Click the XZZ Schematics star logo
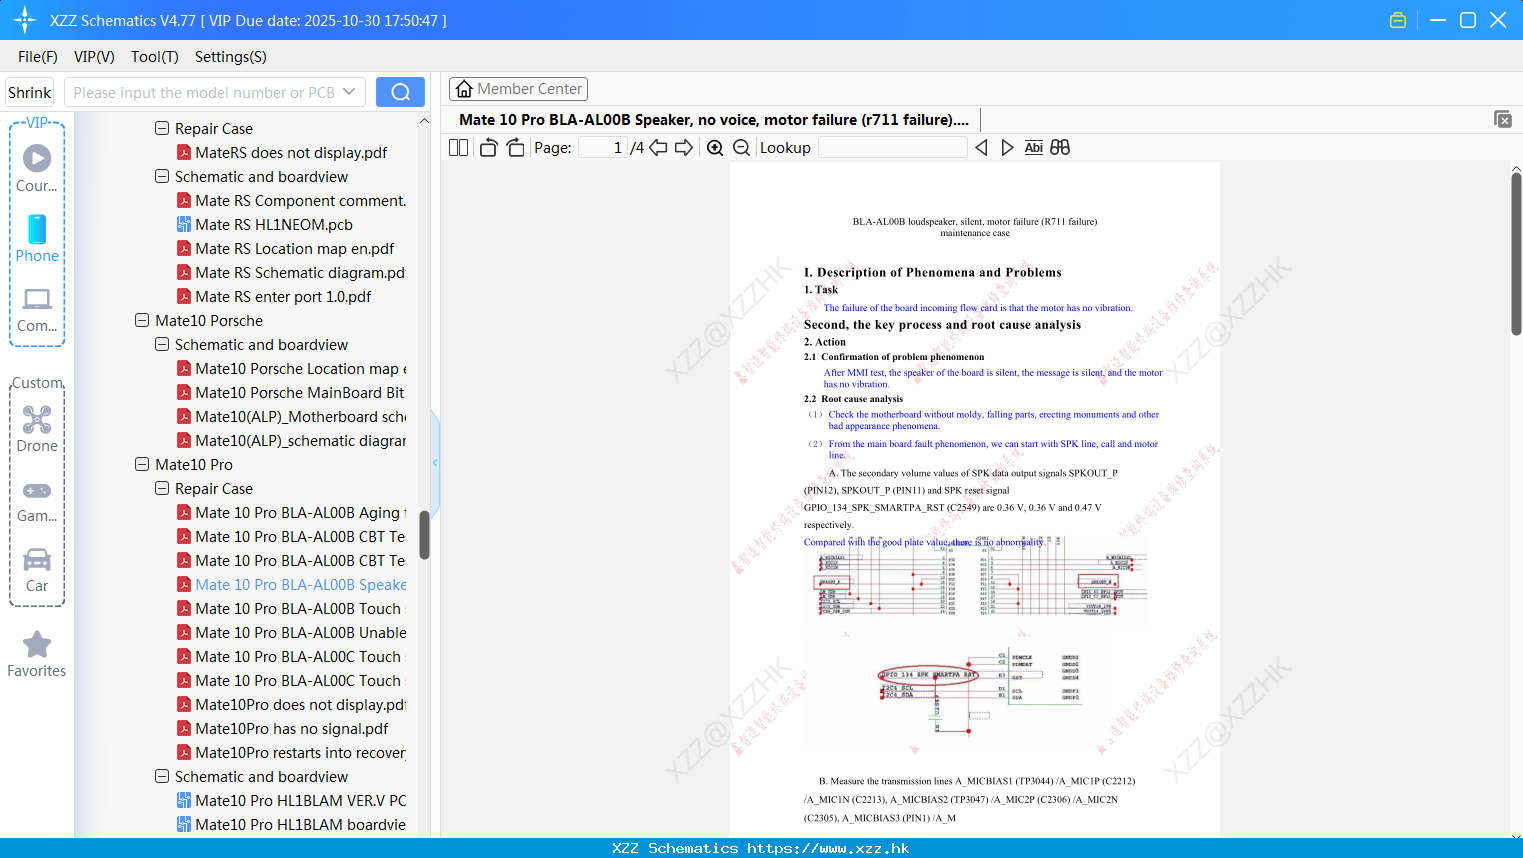 [x=25, y=20]
